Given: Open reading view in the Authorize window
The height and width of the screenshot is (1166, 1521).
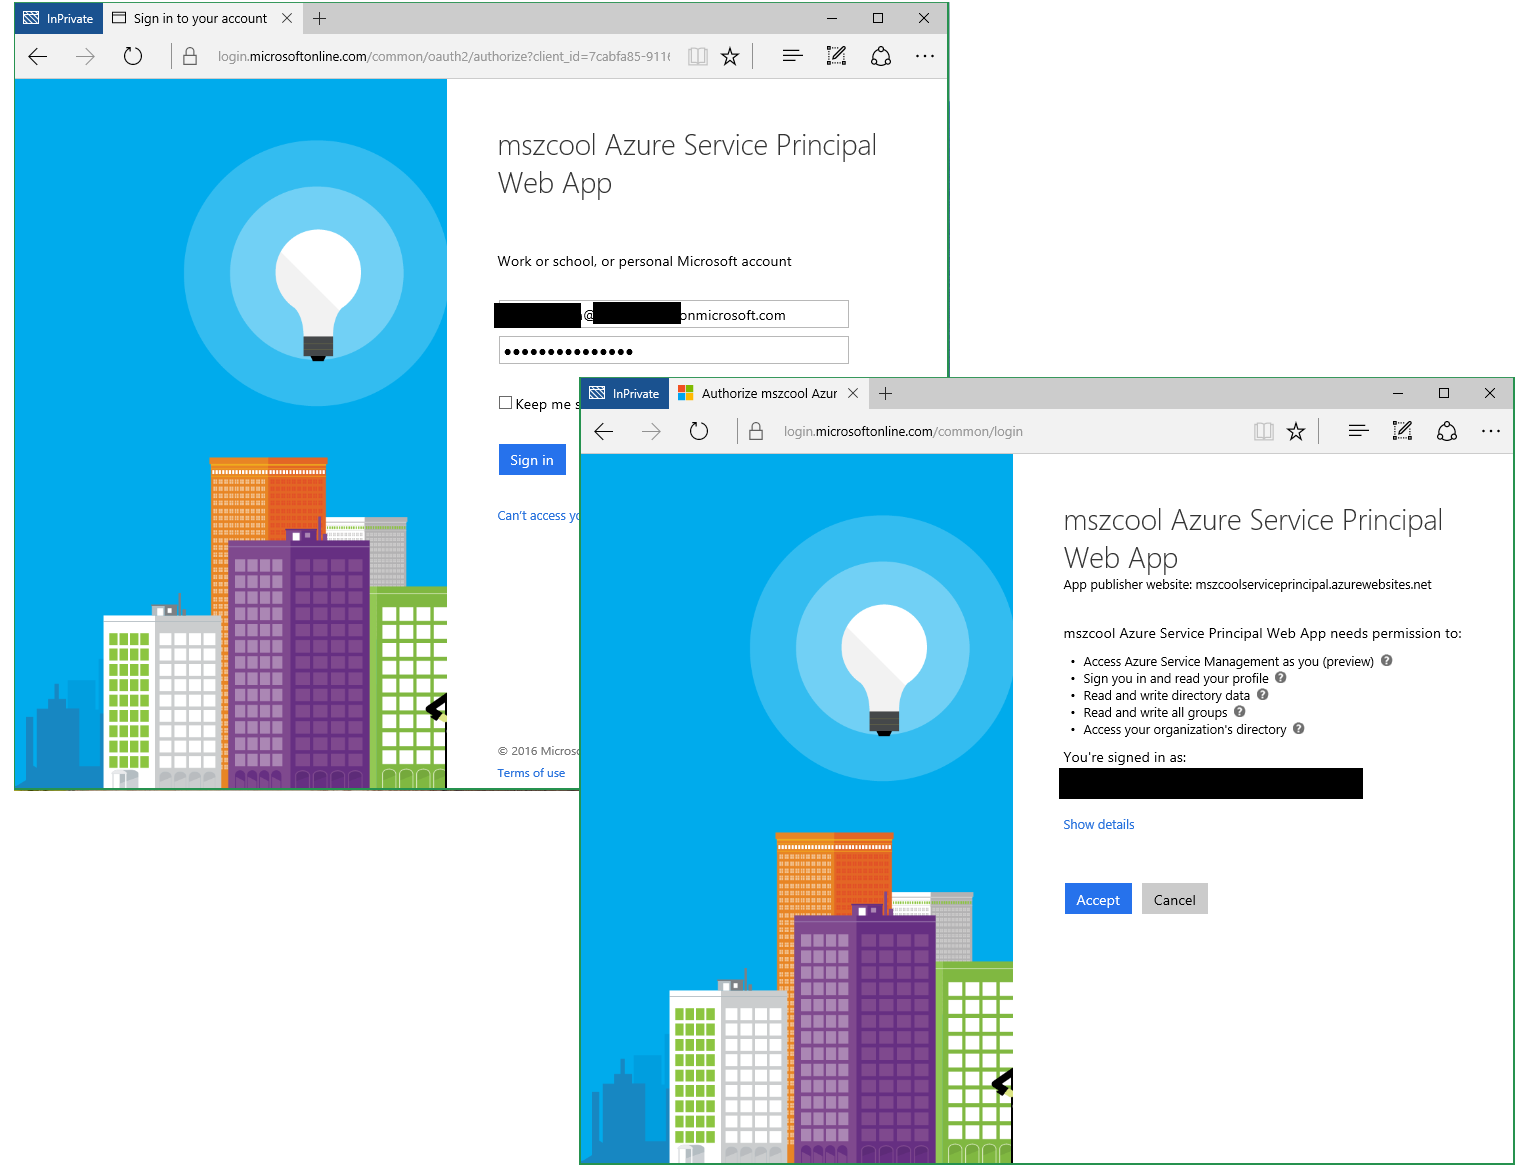Looking at the screenshot, I should (1264, 432).
